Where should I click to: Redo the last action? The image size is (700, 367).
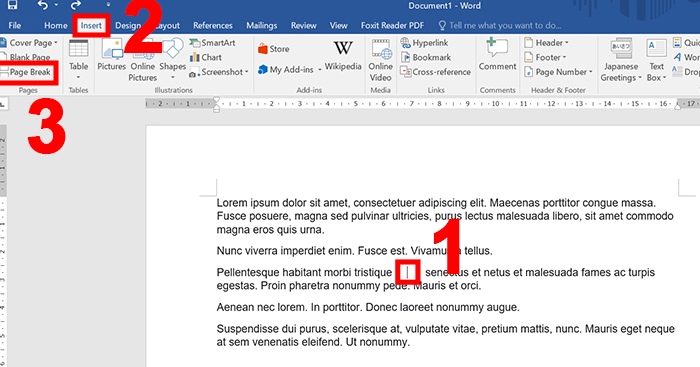point(76,5)
